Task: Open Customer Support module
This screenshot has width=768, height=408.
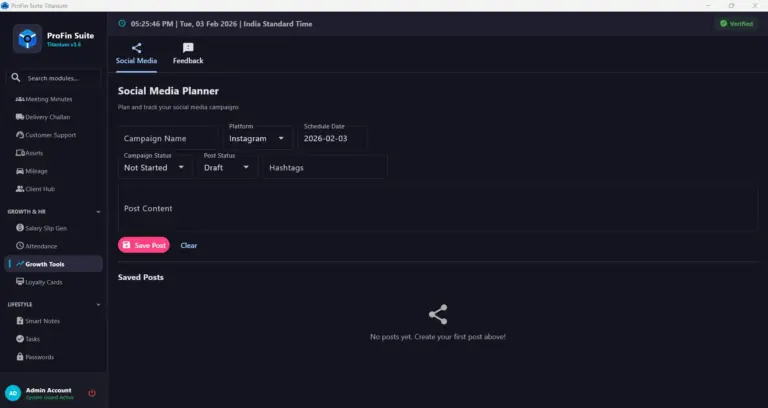Action: (x=50, y=135)
